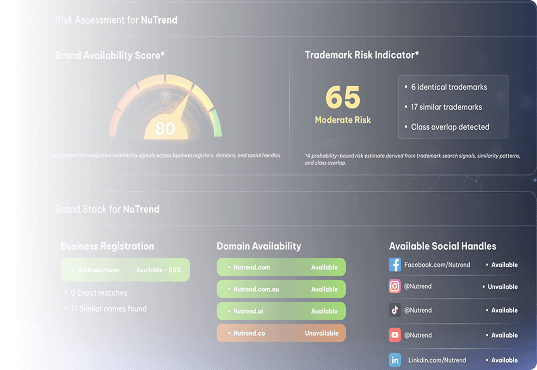Select the Nutrend.com domain row
This screenshot has width=537, height=370.
click(281, 267)
